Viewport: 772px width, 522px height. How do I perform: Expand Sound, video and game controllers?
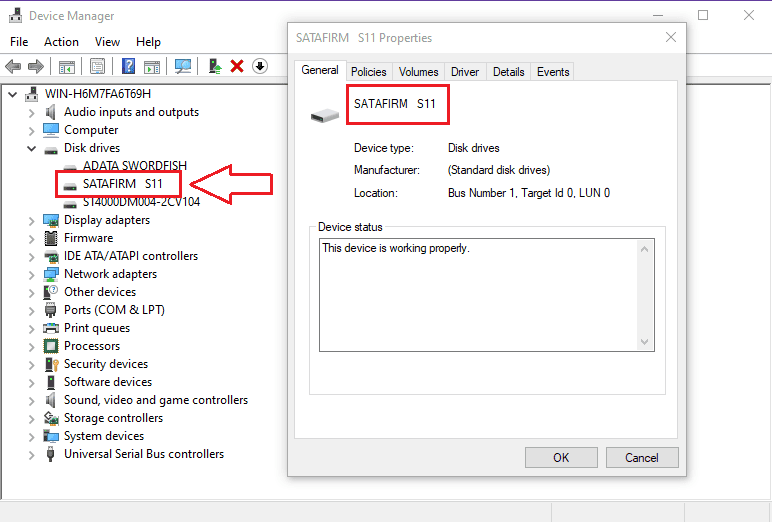point(32,401)
